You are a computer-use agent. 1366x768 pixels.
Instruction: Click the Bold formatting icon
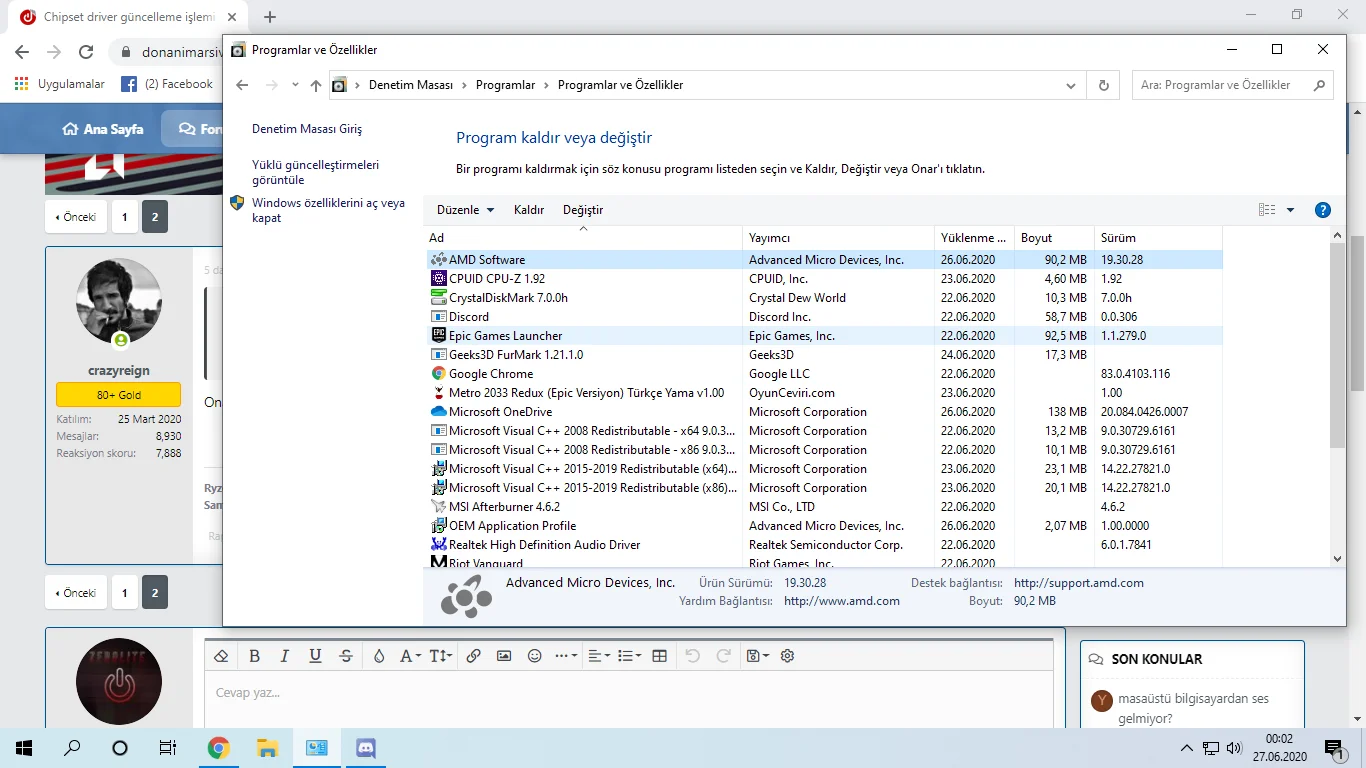tap(254, 656)
